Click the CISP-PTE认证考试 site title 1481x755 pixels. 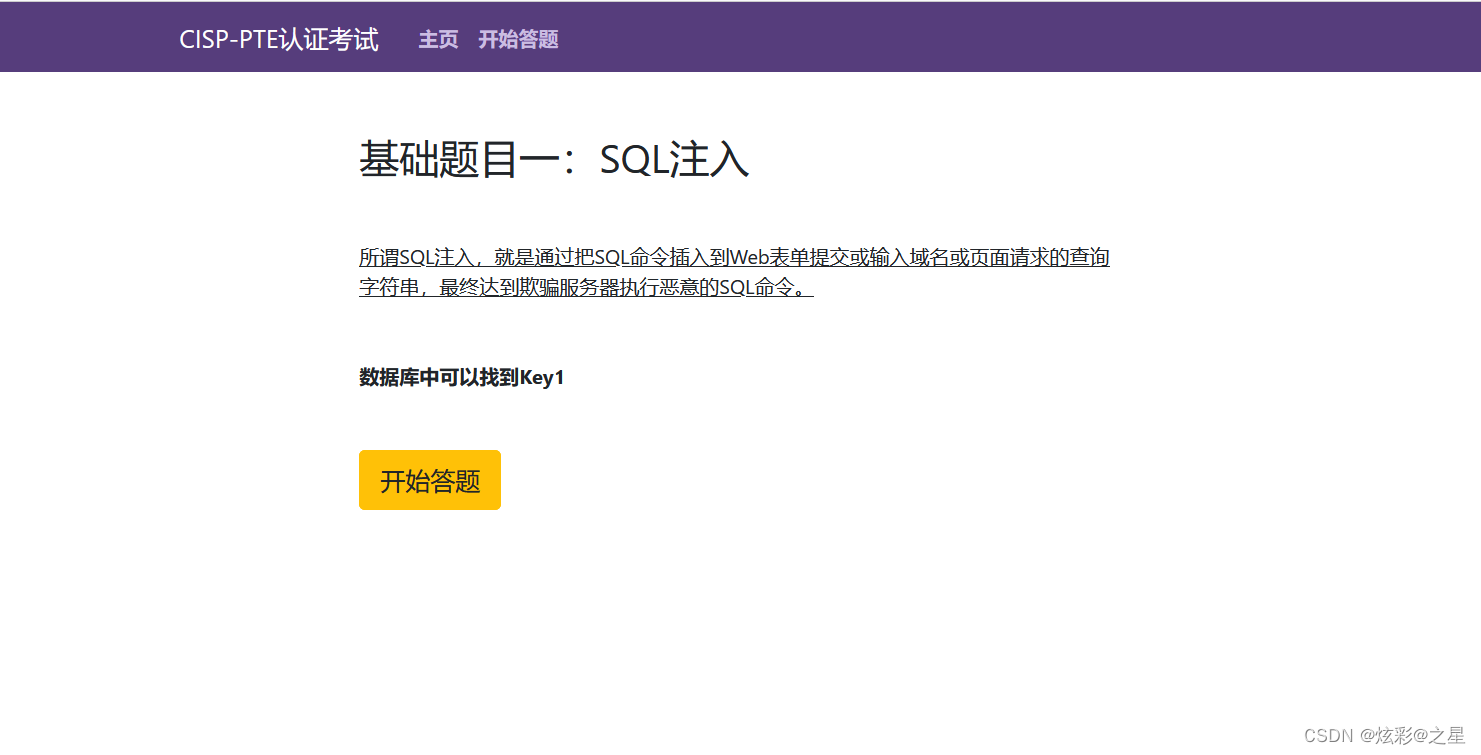(279, 39)
